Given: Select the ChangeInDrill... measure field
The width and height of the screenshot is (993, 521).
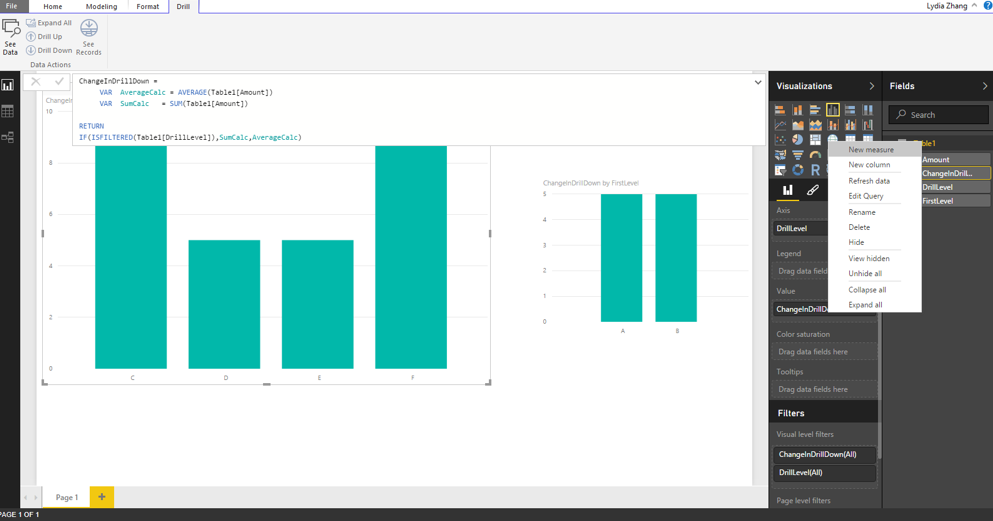Looking at the screenshot, I should (956, 173).
